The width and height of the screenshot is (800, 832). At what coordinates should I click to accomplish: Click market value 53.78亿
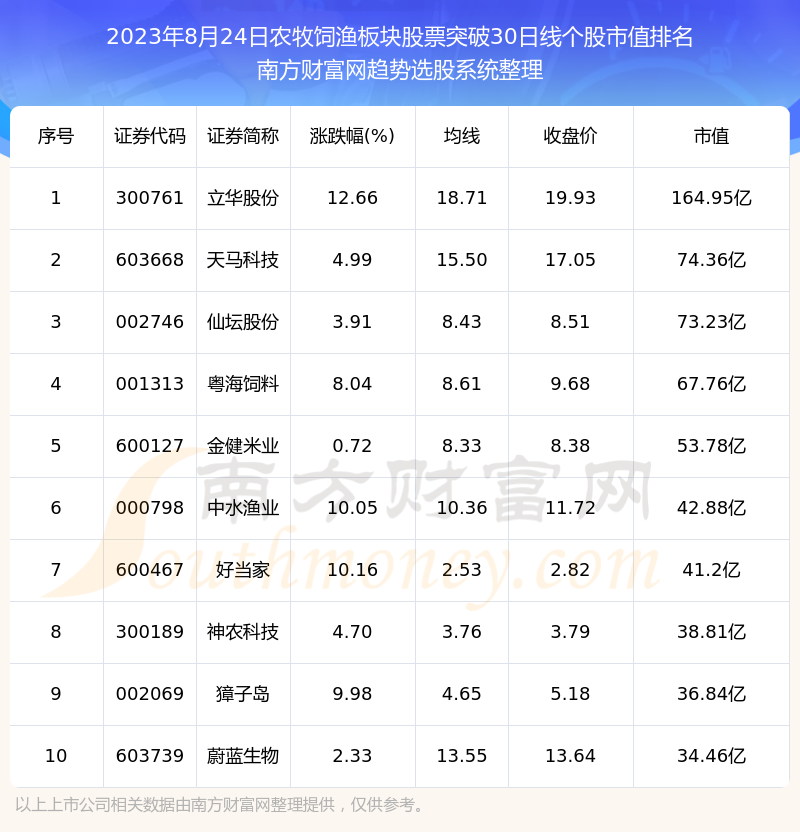[711, 446]
